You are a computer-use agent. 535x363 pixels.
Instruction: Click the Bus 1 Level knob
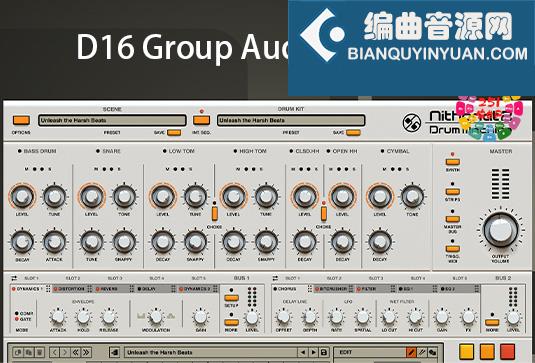pos(252,318)
